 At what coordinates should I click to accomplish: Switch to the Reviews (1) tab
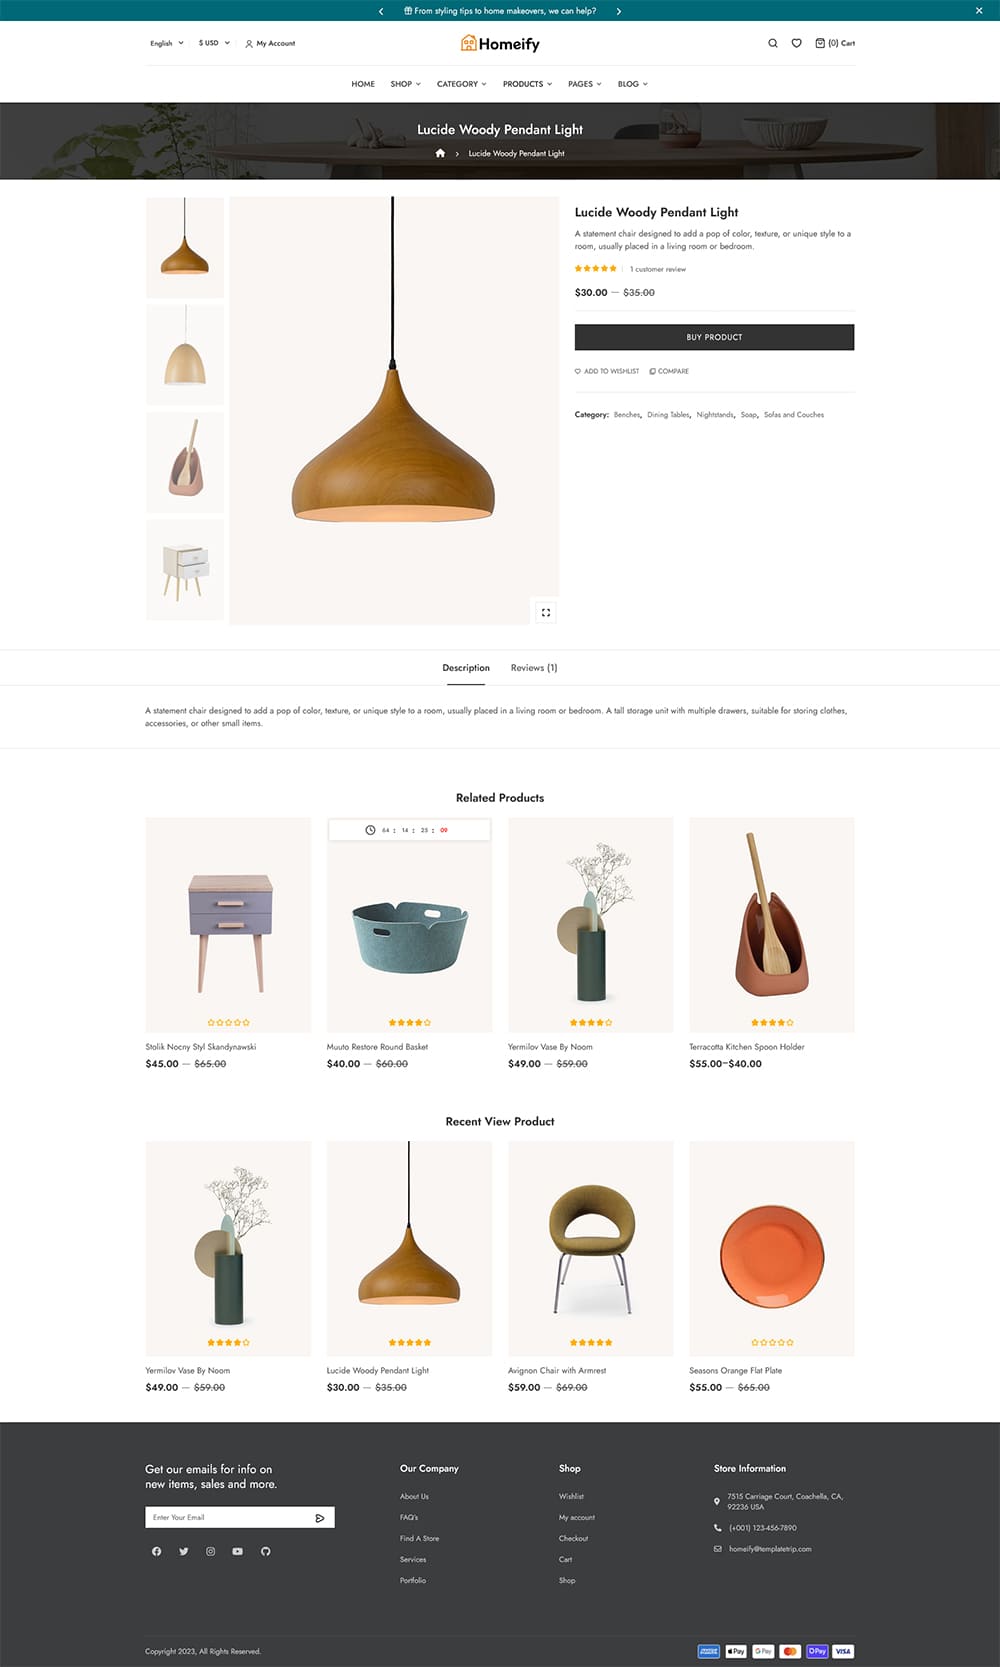(x=534, y=668)
